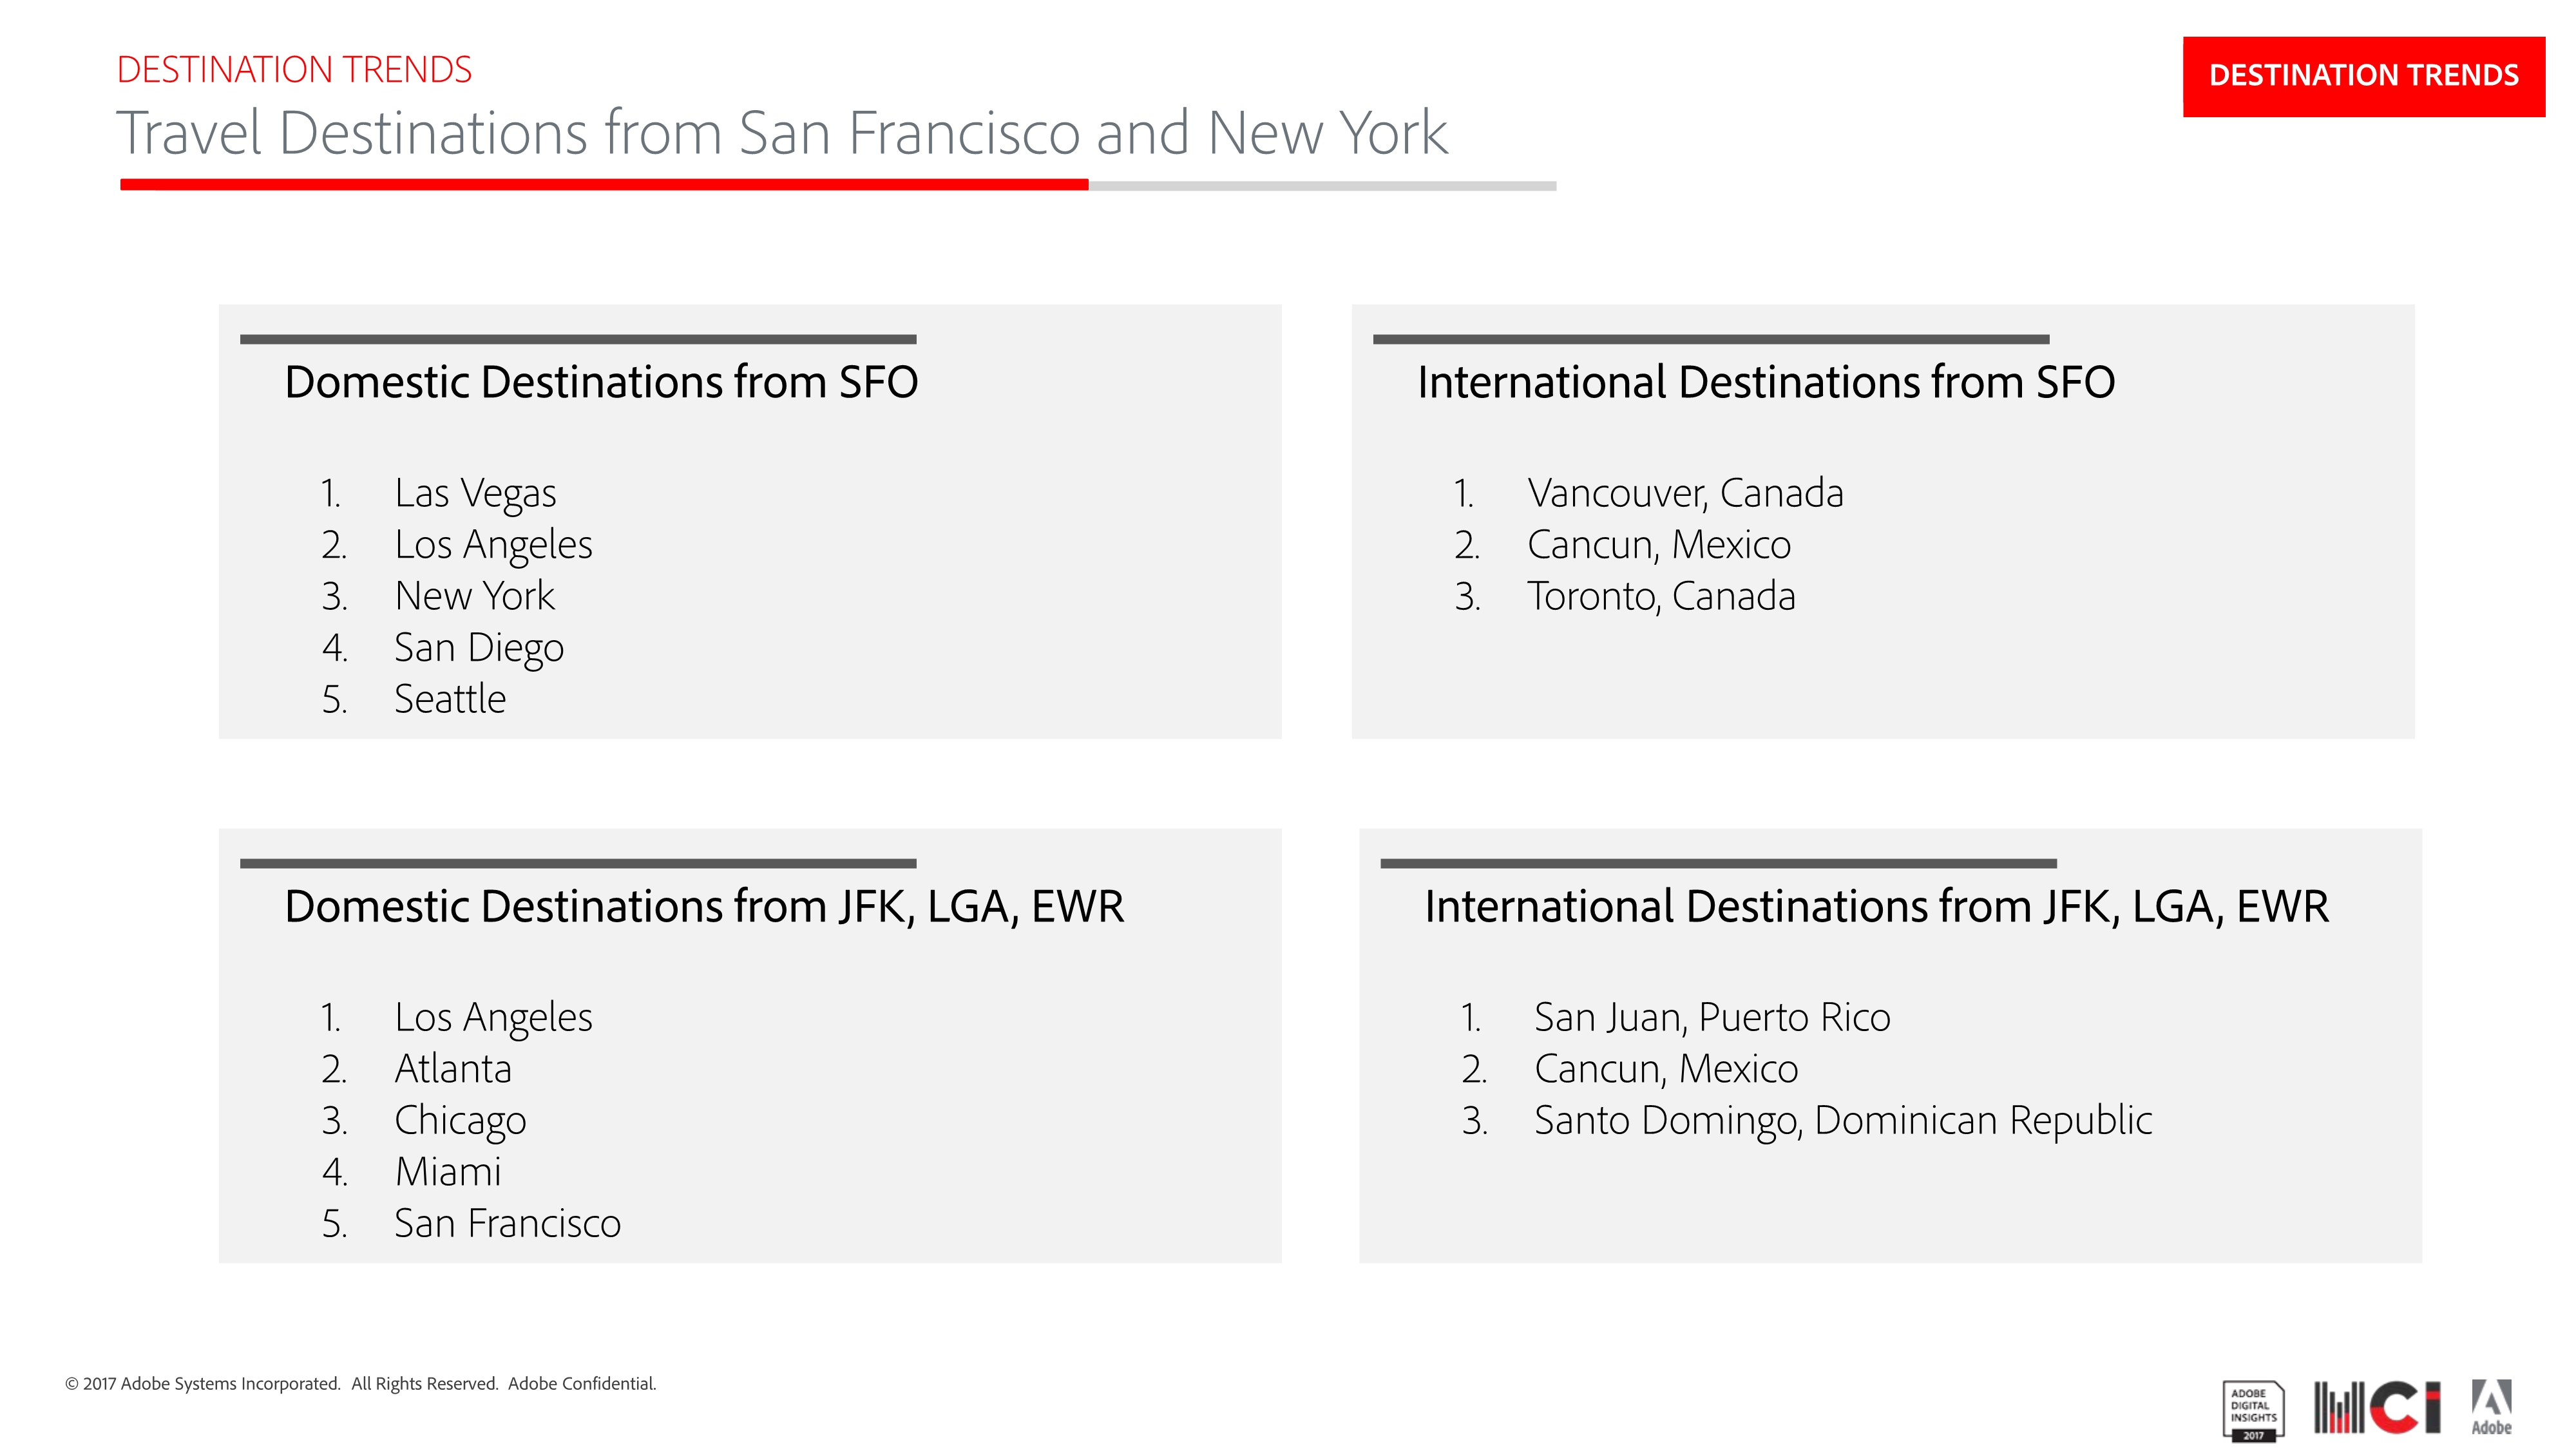Select Toronto, Canada in the list
Viewport: 2576px width, 1449px height.
click(x=1661, y=596)
